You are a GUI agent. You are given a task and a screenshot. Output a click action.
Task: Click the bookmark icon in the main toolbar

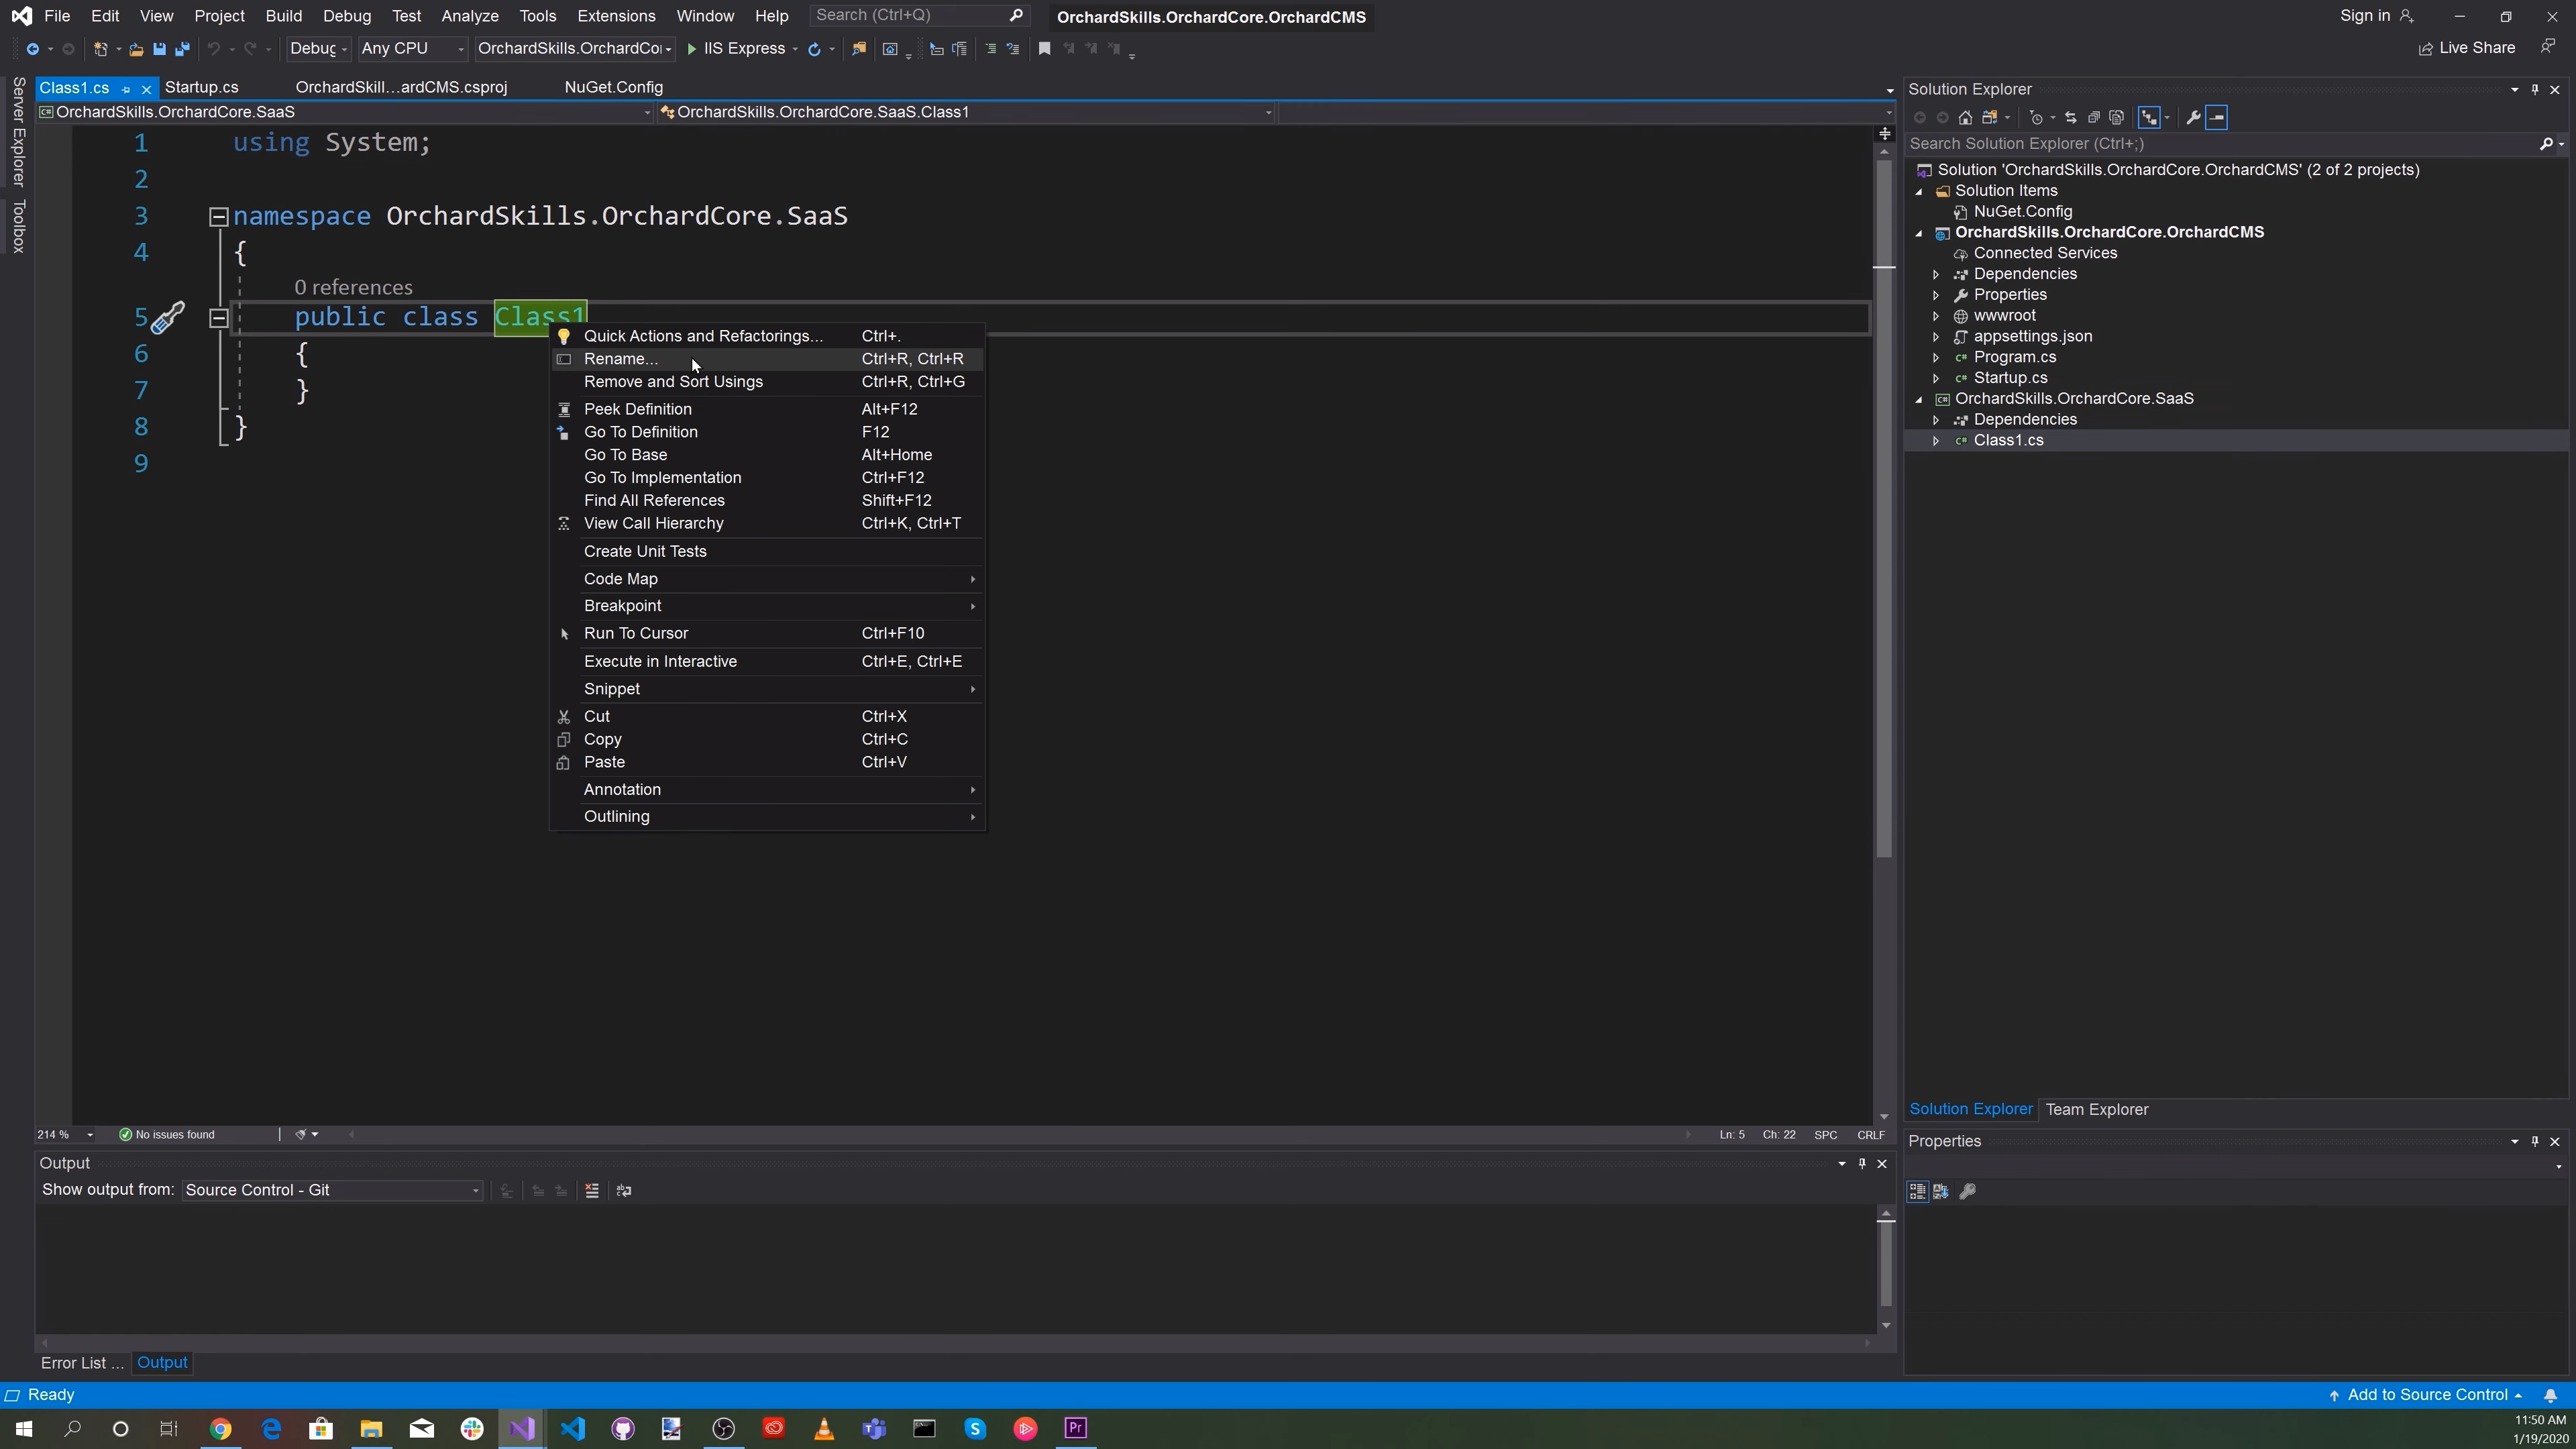pos(1044,49)
